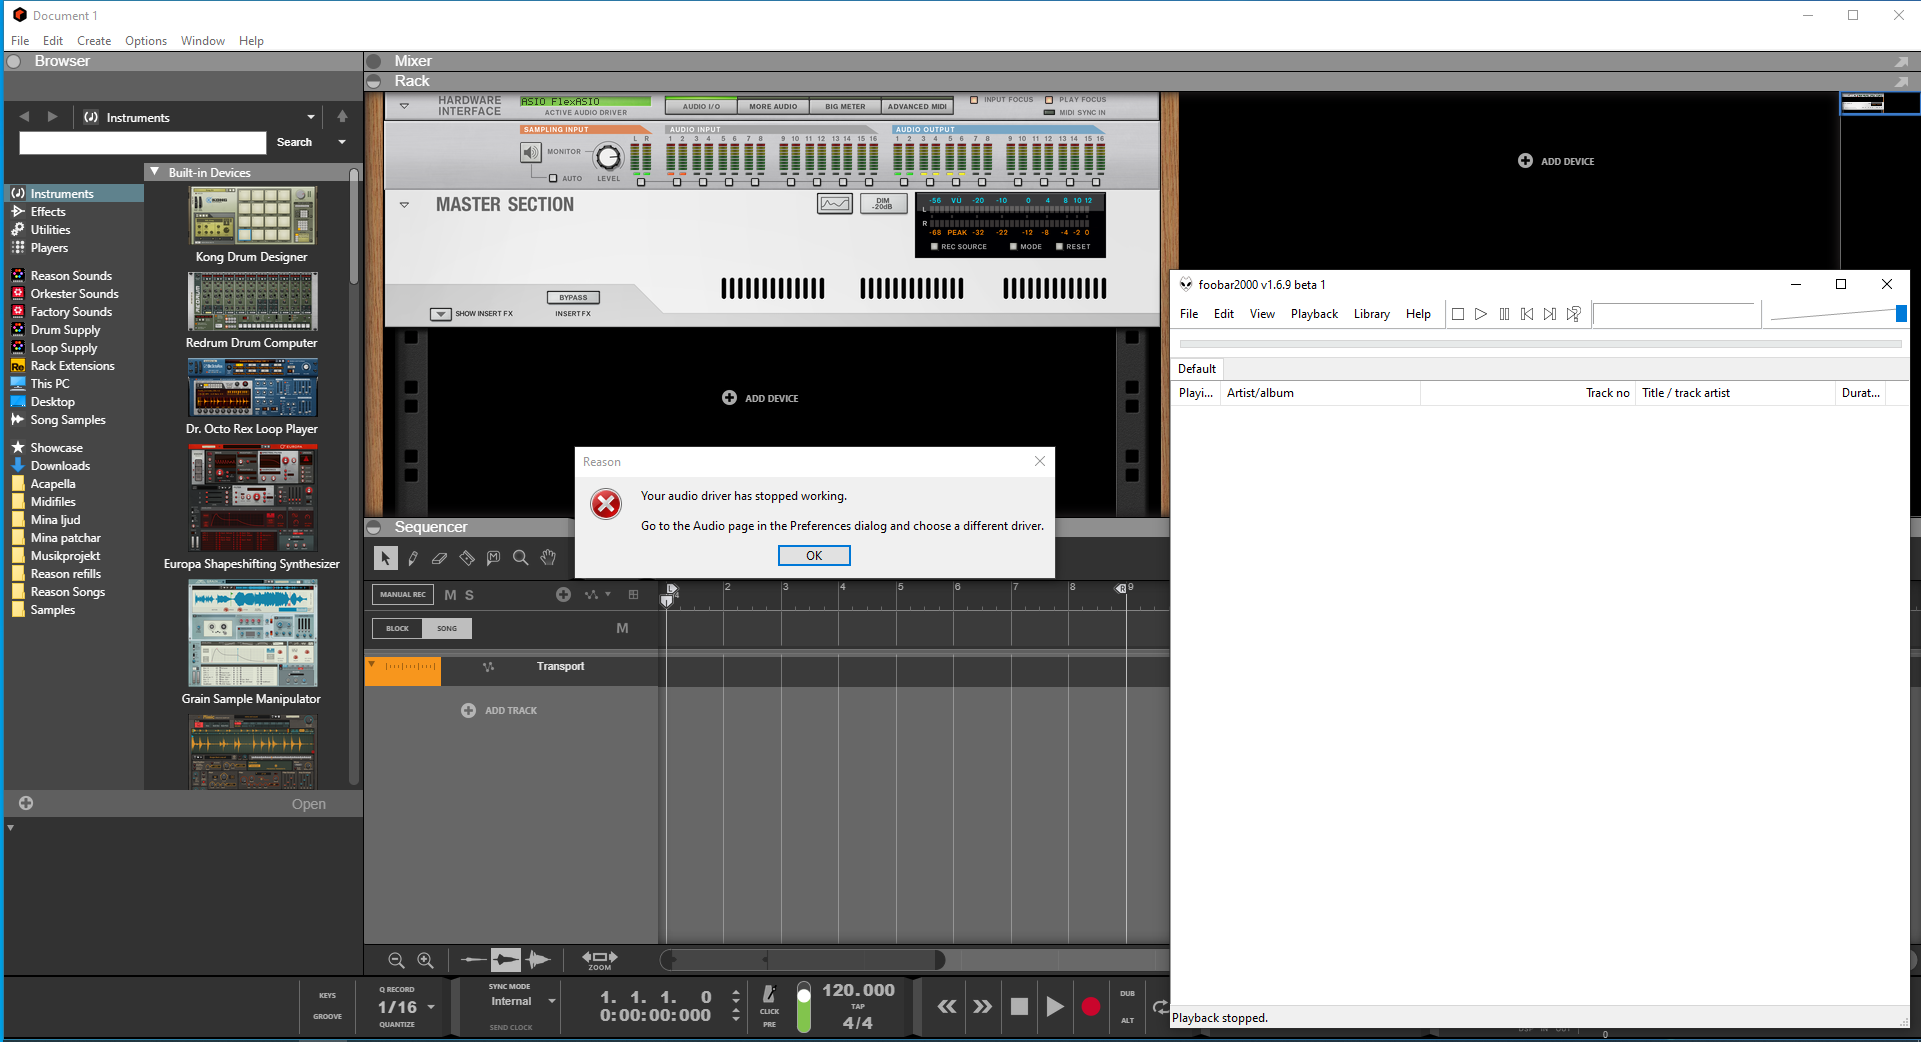Open the Playback menu in foobar2000
The image size is (1921, 1042).
(1314, 313)
